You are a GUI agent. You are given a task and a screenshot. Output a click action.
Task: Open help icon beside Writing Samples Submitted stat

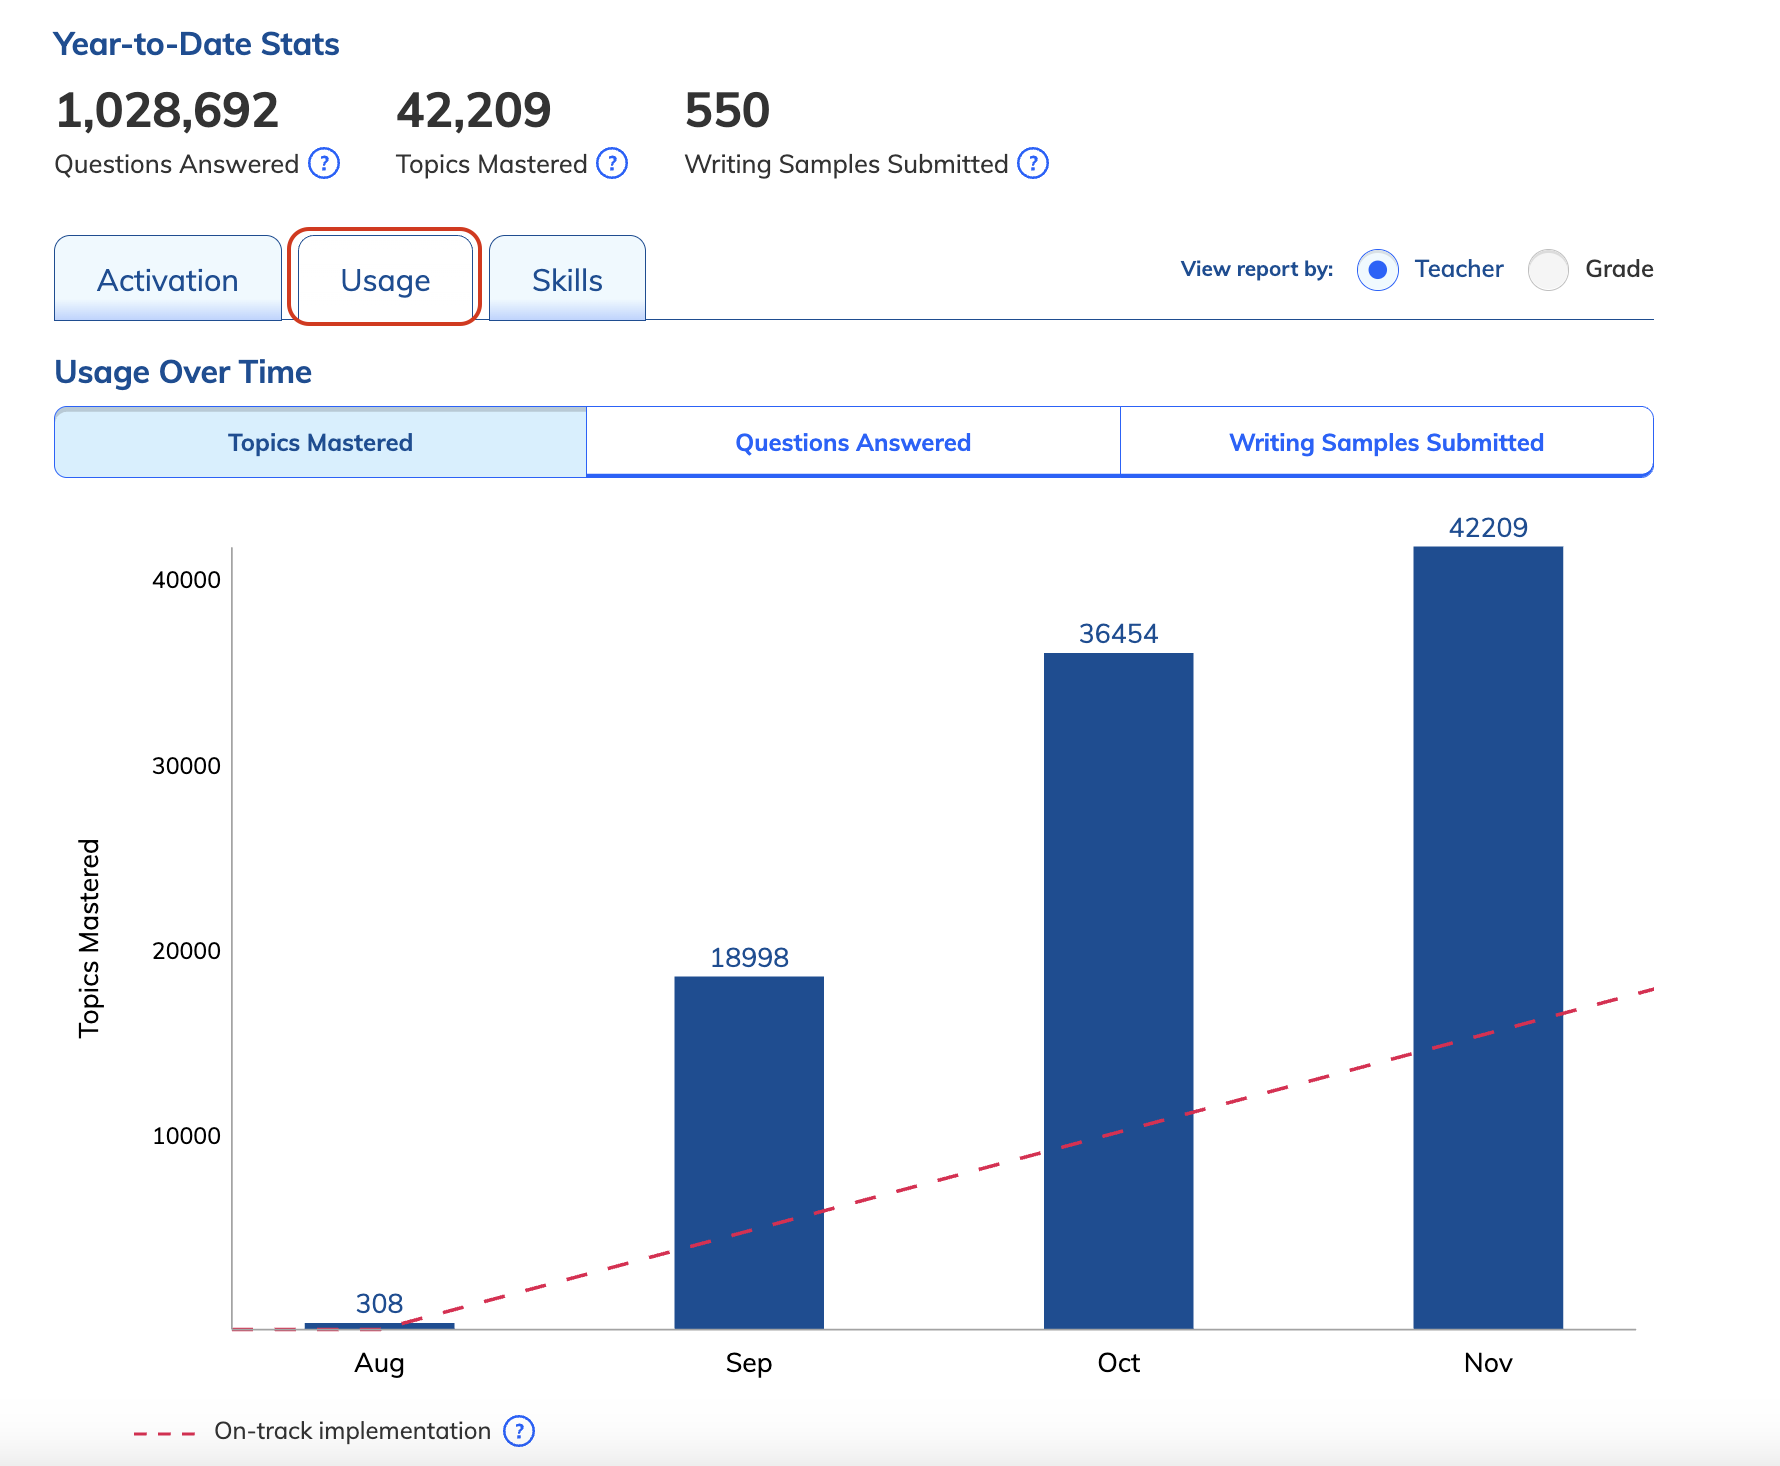click(x=1033, y=163)
